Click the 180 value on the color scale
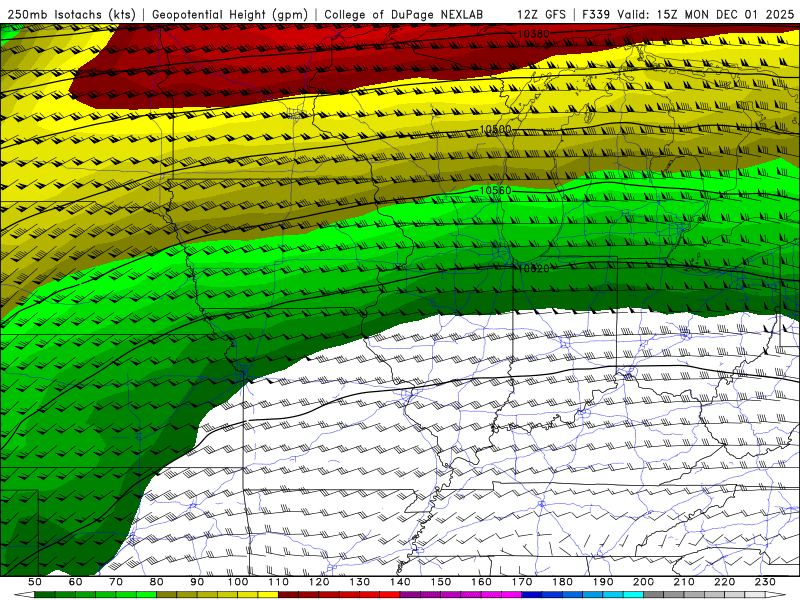 pyautogui.click(x=562, y=582)
